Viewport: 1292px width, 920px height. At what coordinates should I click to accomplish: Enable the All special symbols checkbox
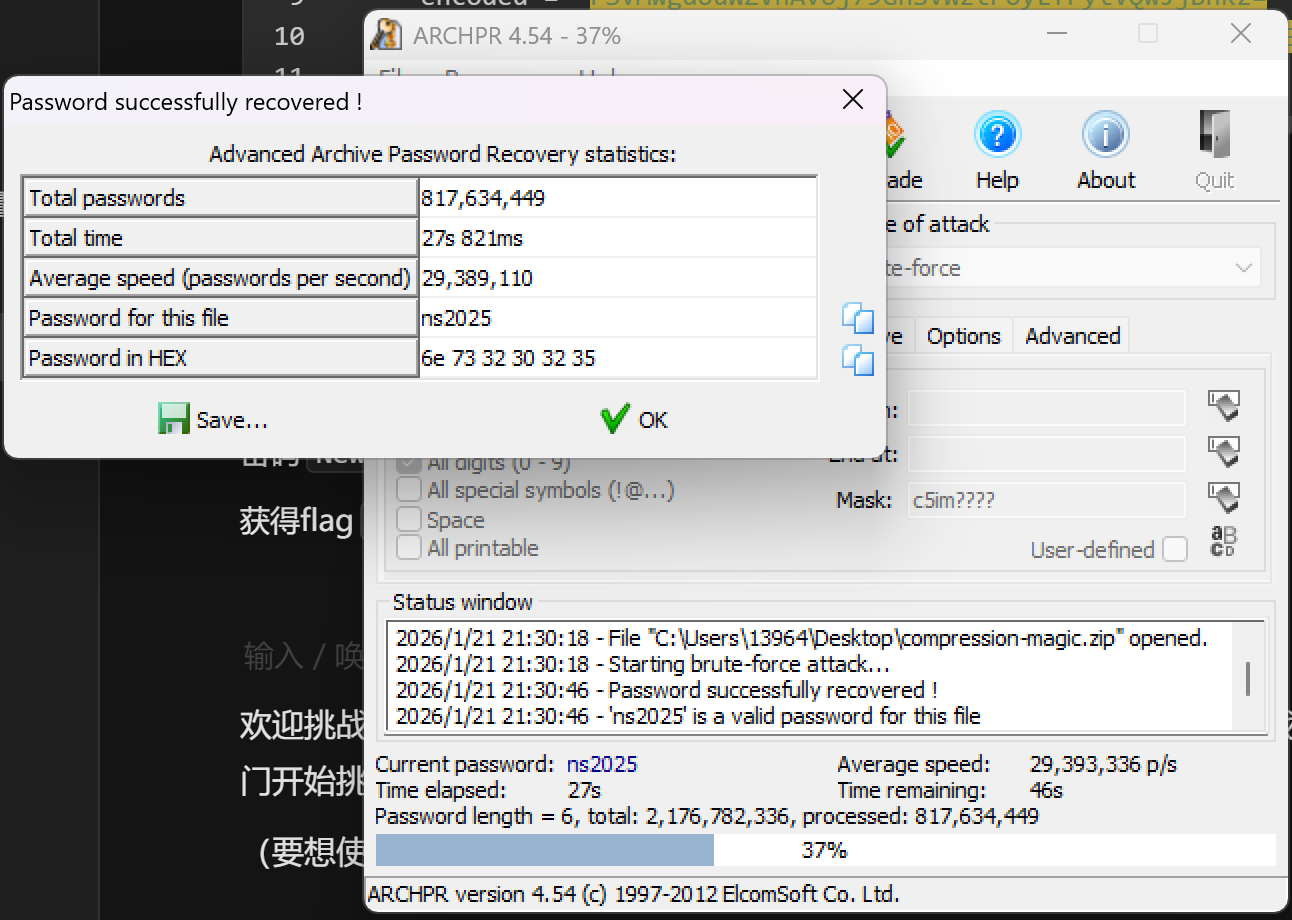(x=409, y=490)
